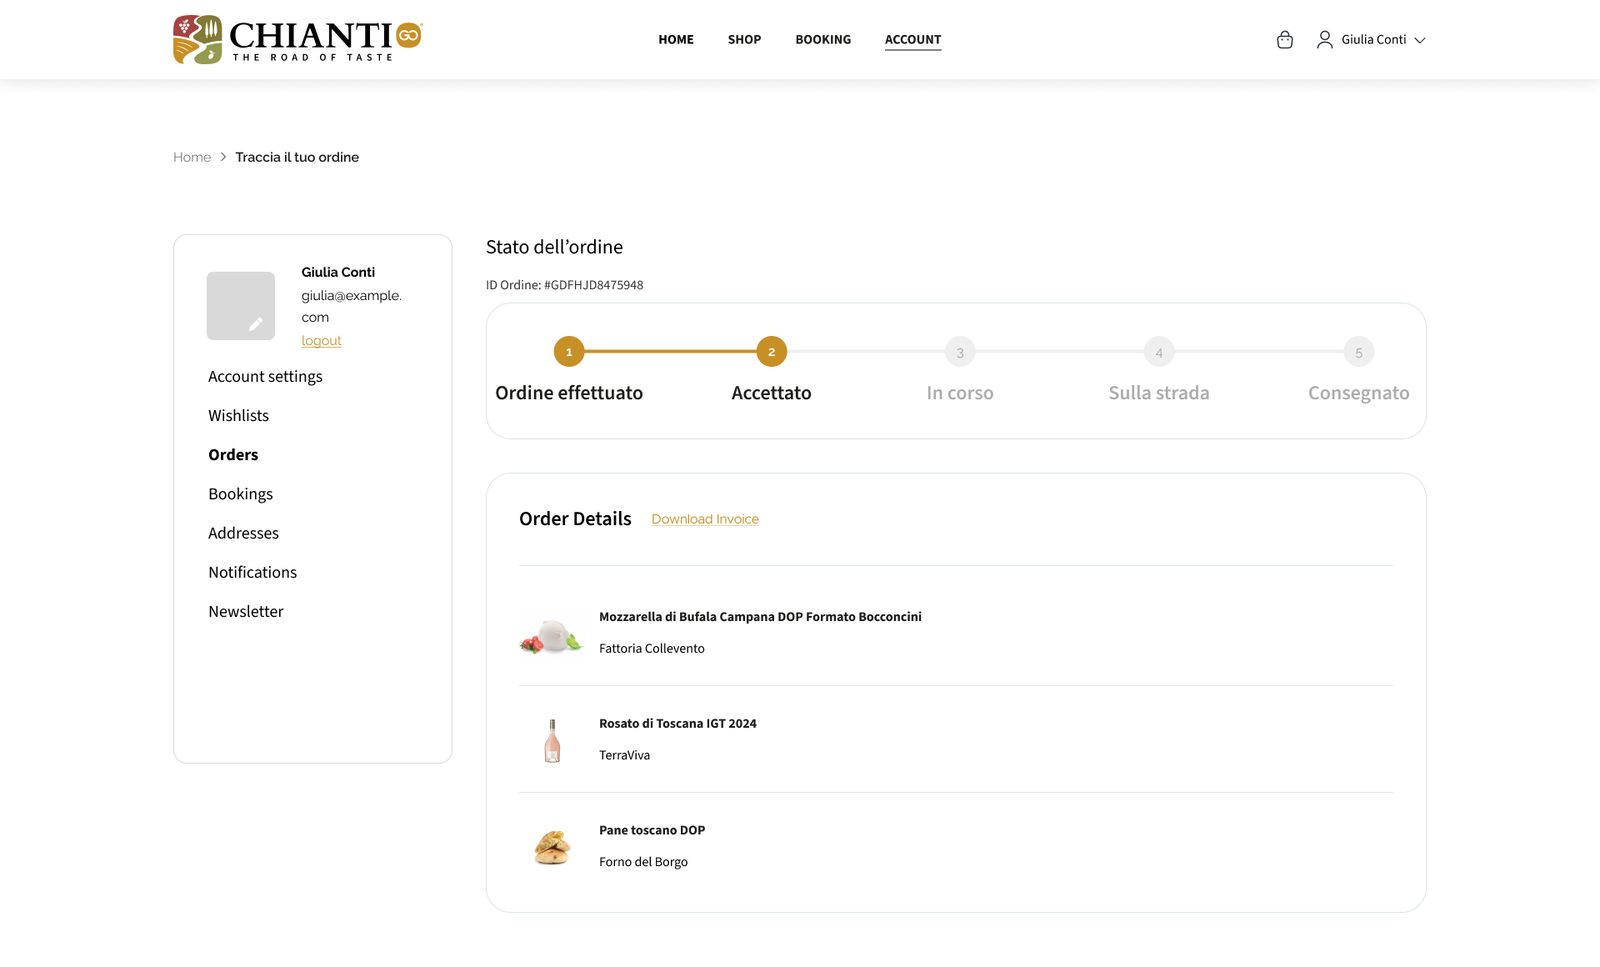This screenshot has width=1600, height=967.
Task: Click the Rosato di Toscana bottle thumbnail
Action: click(x=552, y=741)
